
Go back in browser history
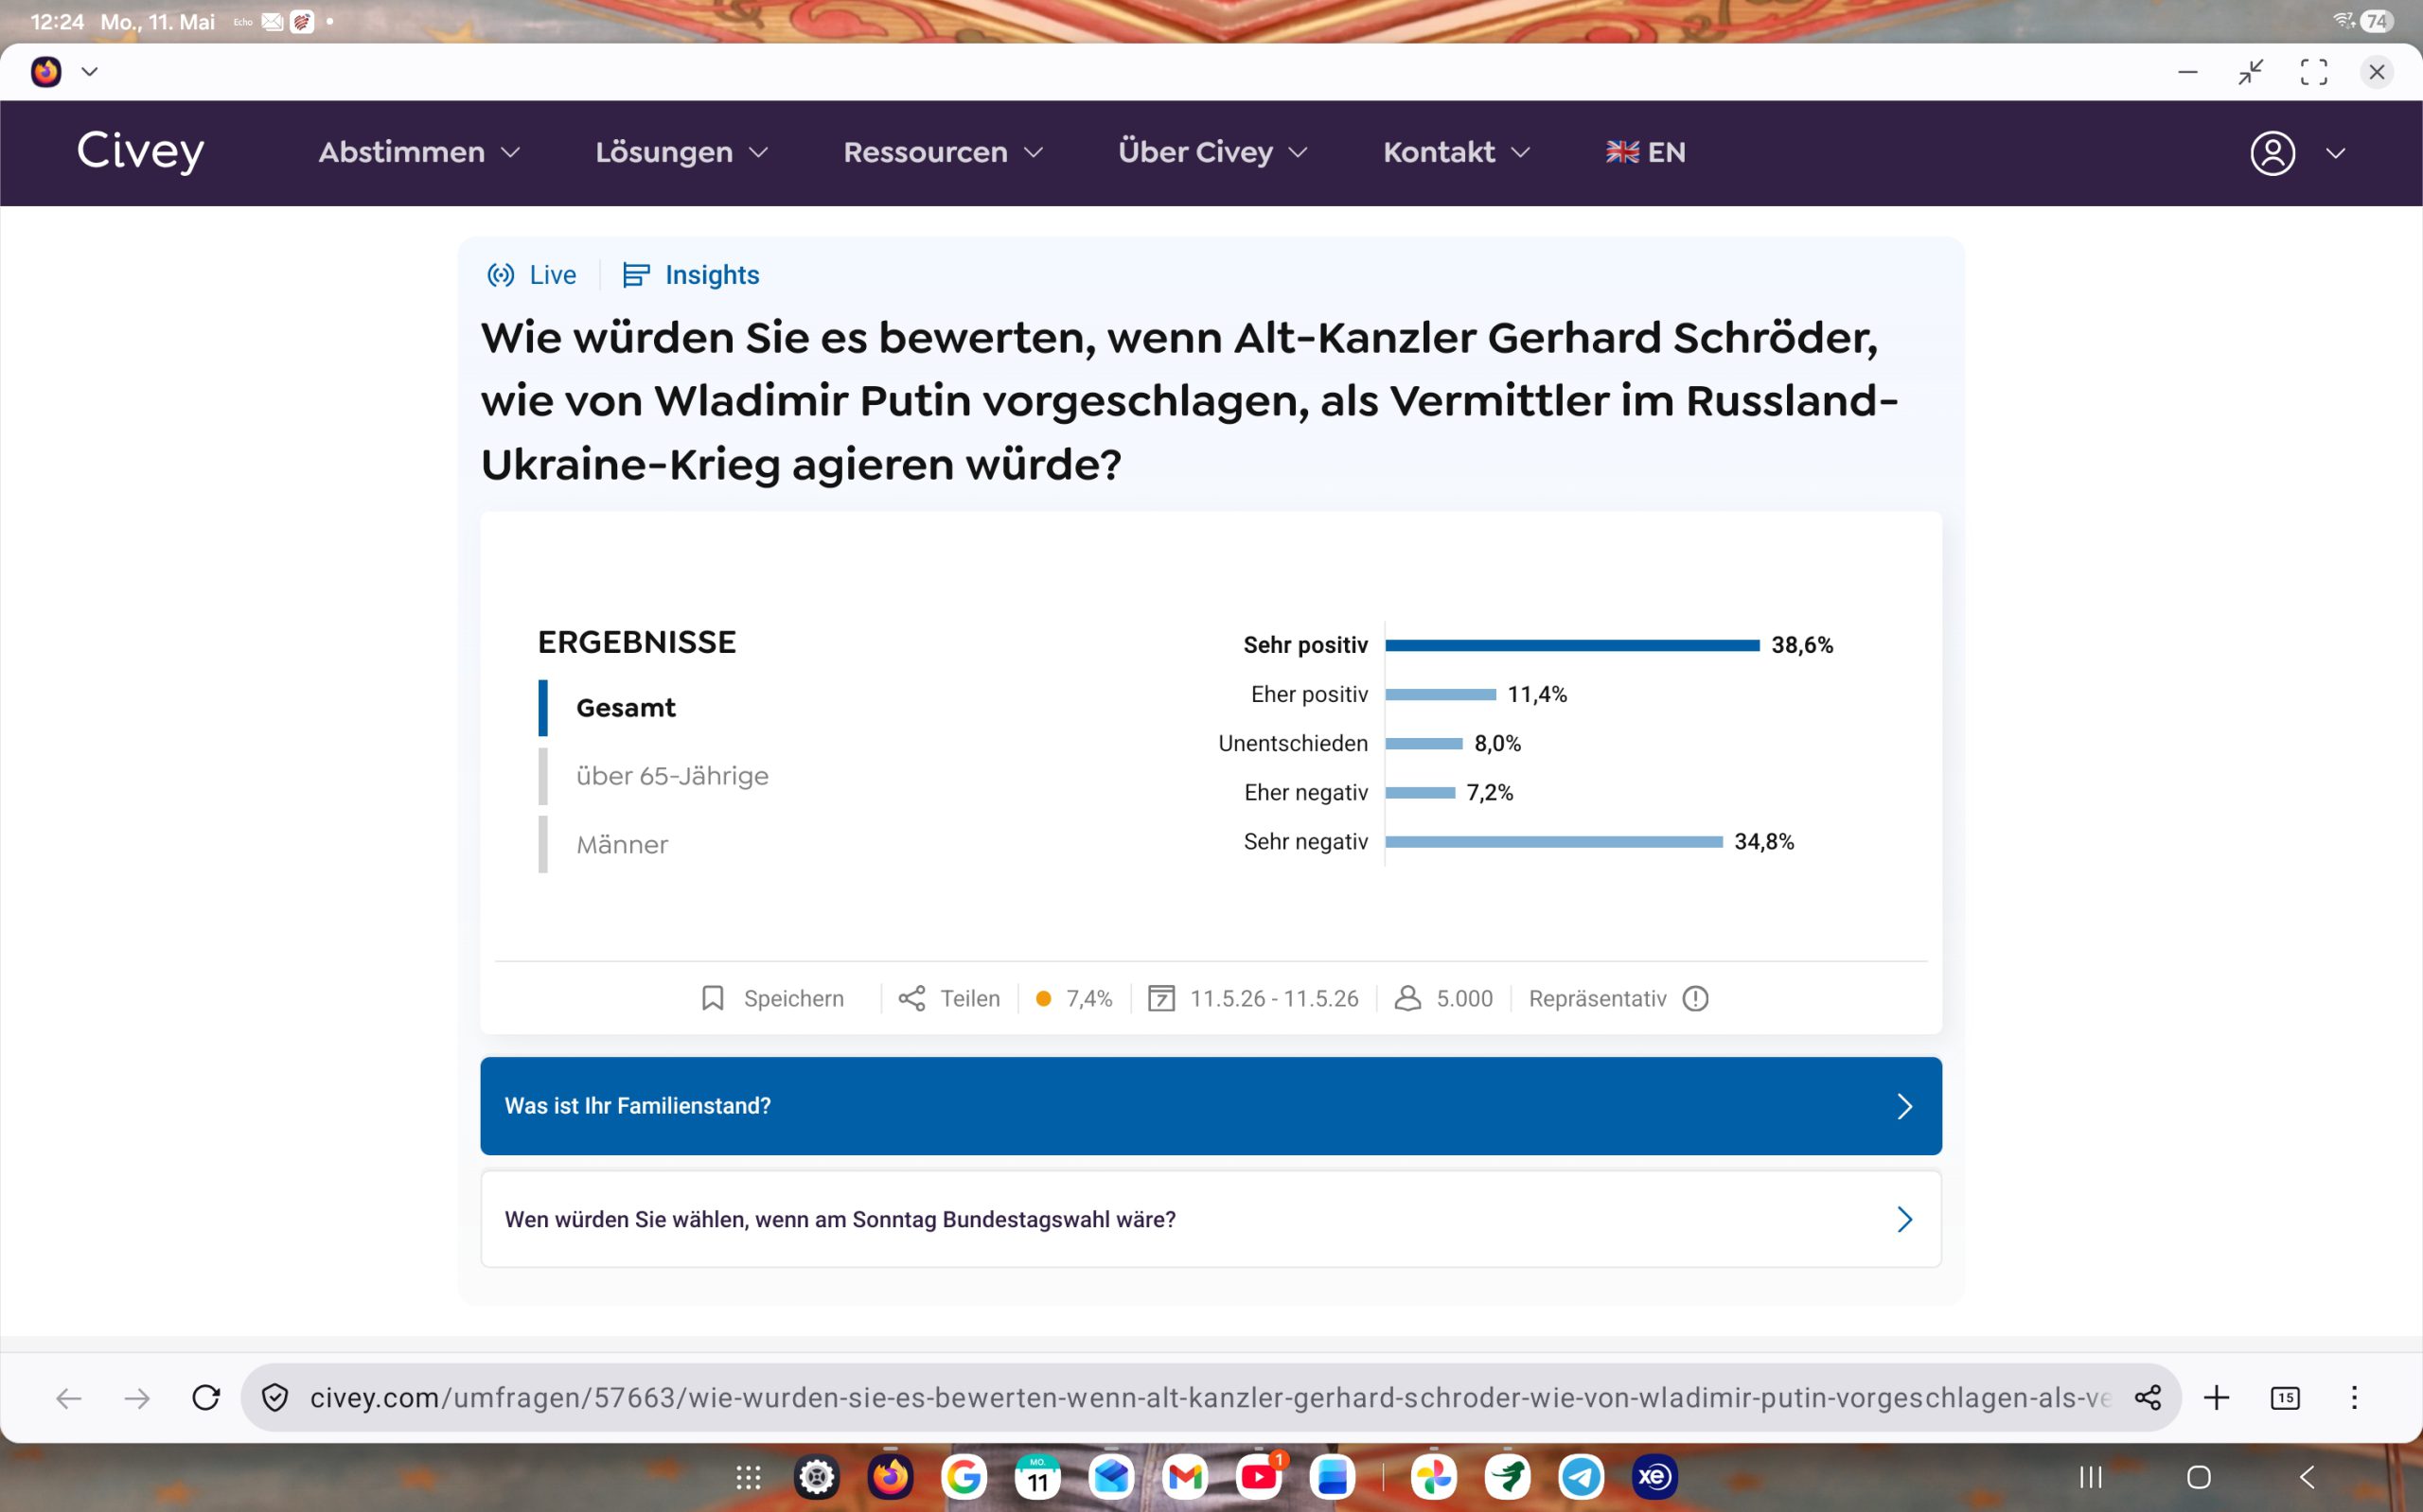click(x=69, y=1398)
